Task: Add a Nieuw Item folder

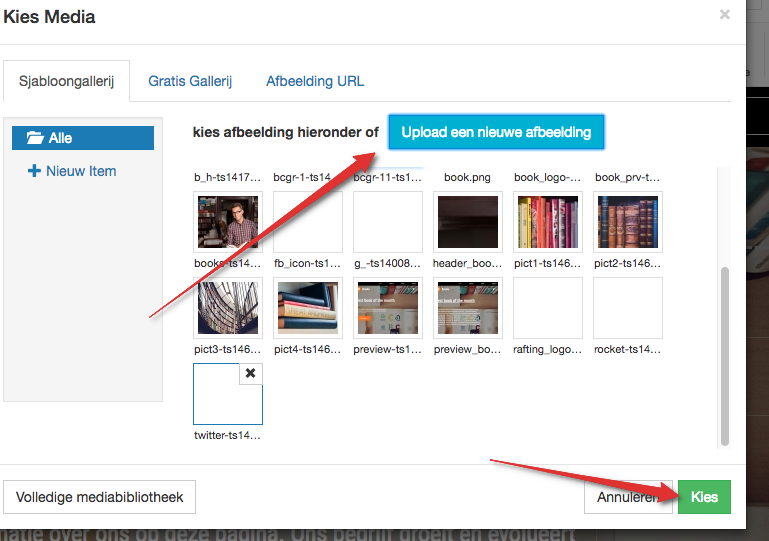Action: 72,171
